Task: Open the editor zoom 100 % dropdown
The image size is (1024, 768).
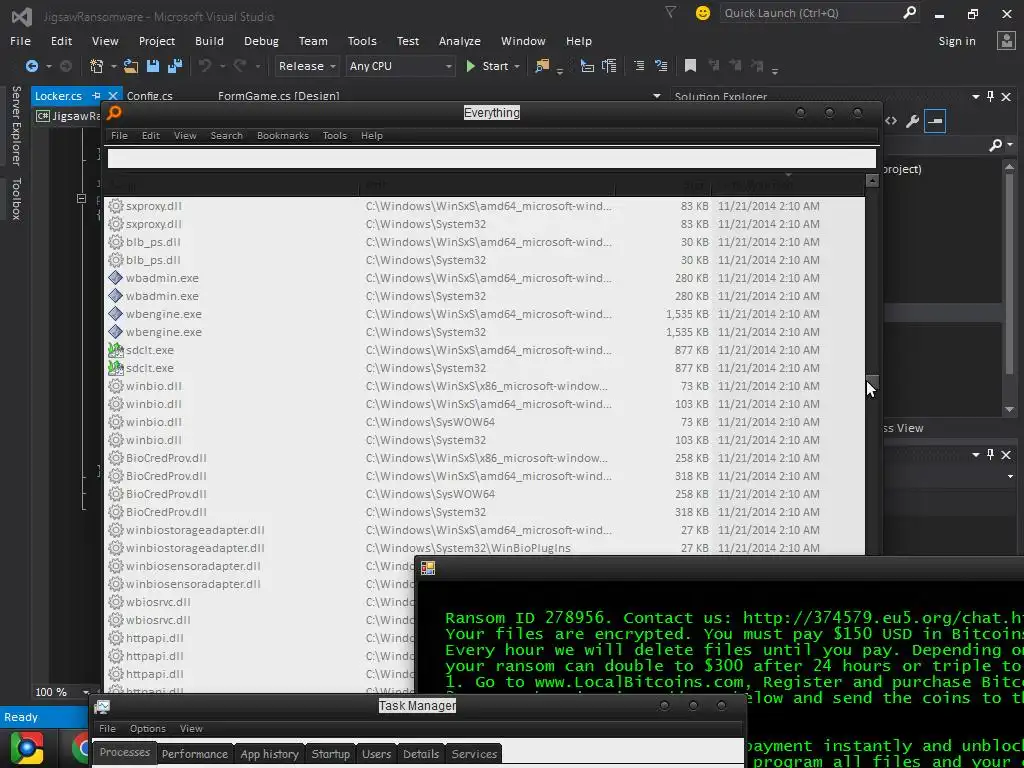Action: (86, 692)
